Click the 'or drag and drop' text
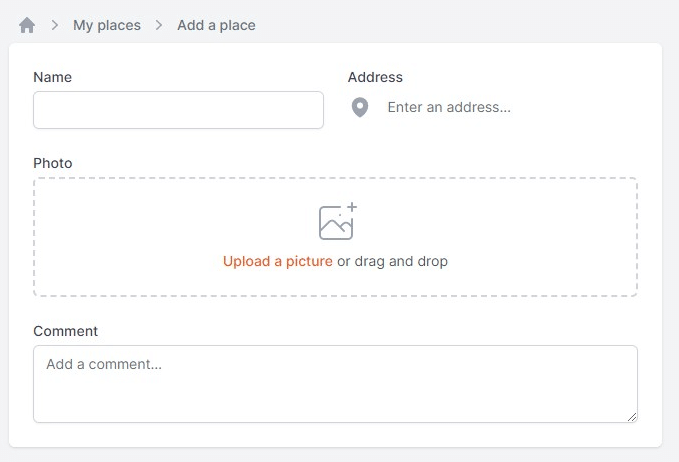Screen dimensions: 679x462 tap(392, 261)
